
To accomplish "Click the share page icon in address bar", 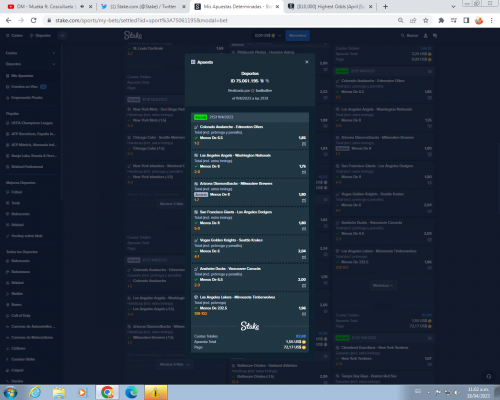I will (x=413, y=20).
